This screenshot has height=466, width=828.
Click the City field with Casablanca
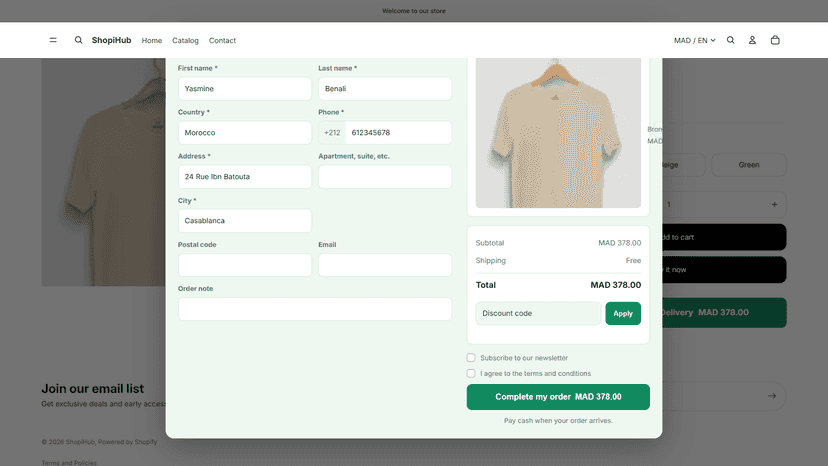[244, 220]
